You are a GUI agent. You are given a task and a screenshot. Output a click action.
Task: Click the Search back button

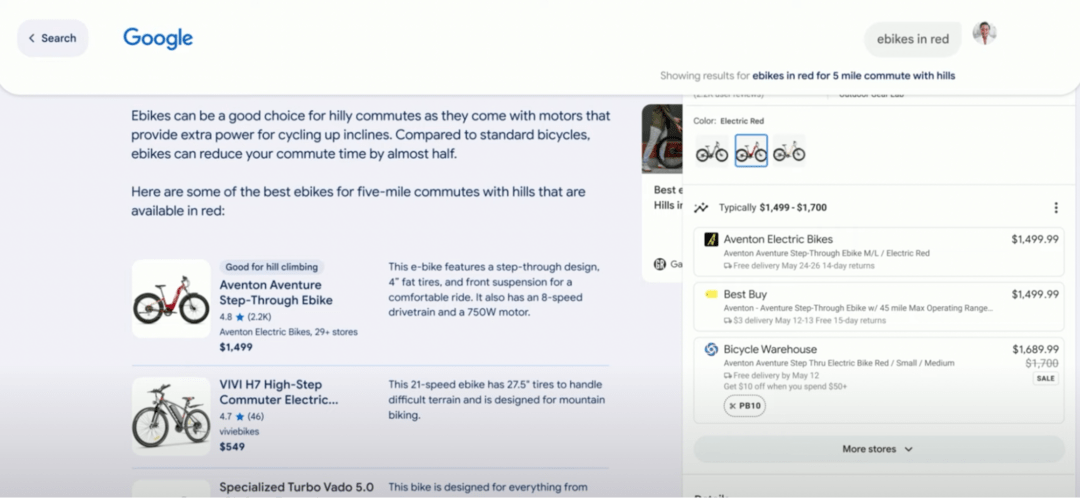point(52,38)
